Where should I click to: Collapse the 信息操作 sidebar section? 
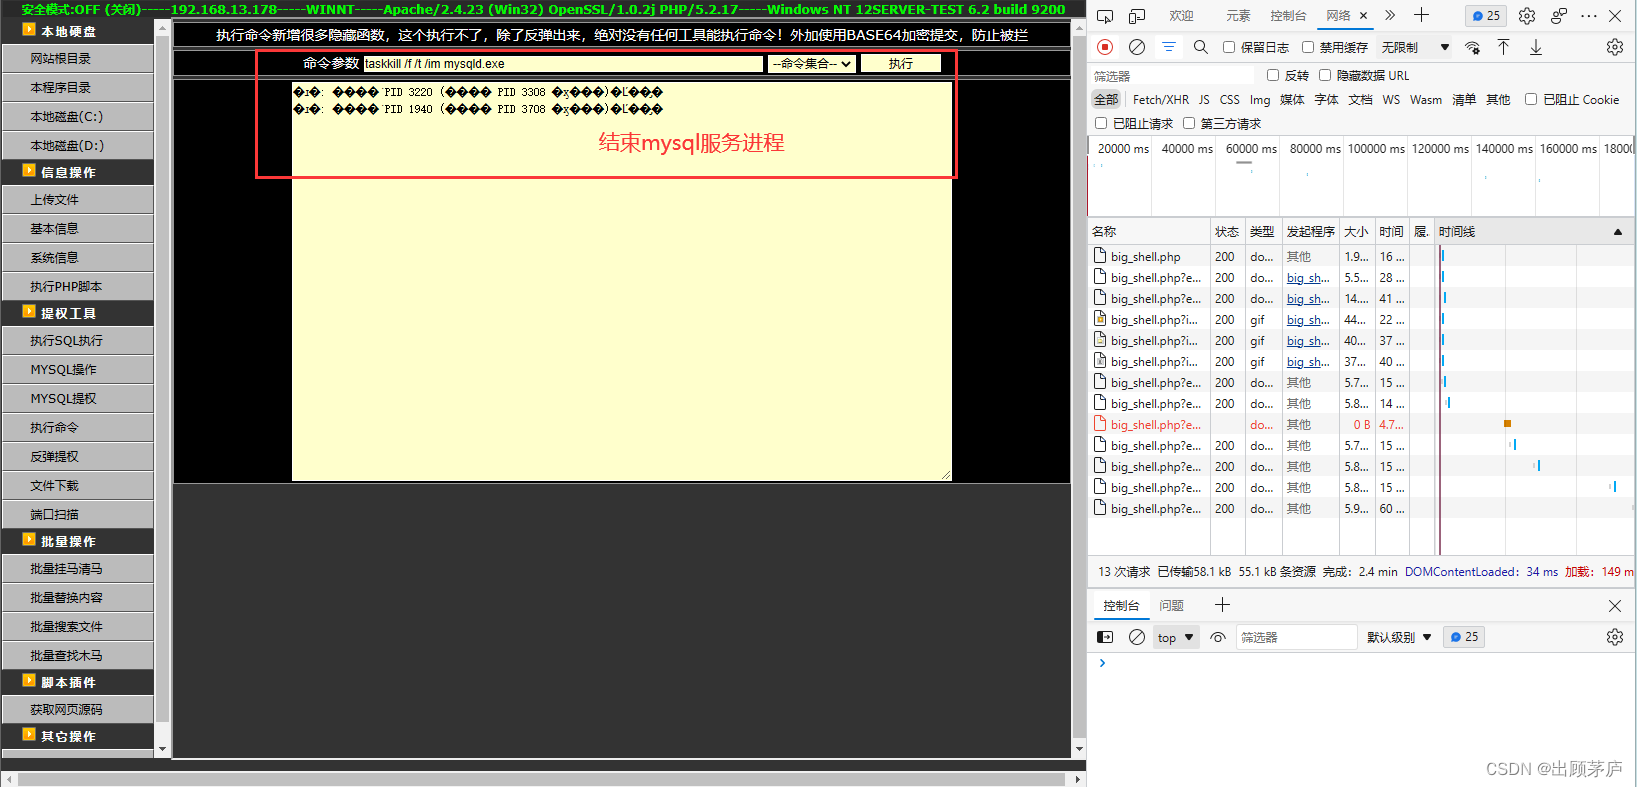click(78, 172)
